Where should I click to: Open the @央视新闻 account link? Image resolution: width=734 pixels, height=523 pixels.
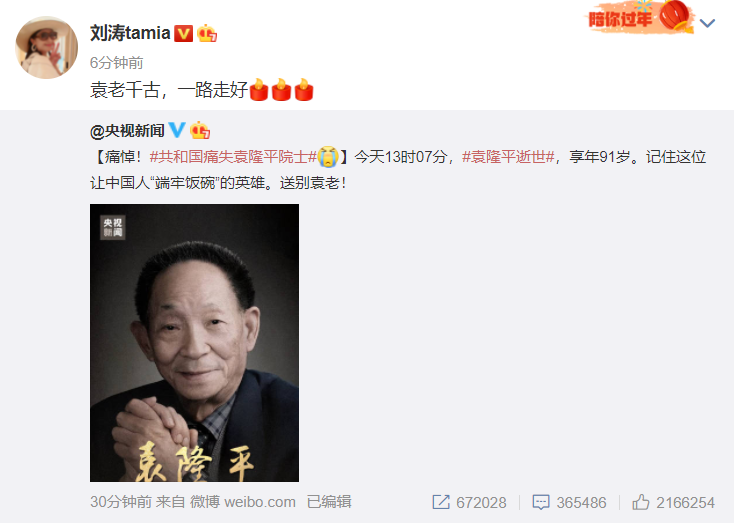coord(127,131)
